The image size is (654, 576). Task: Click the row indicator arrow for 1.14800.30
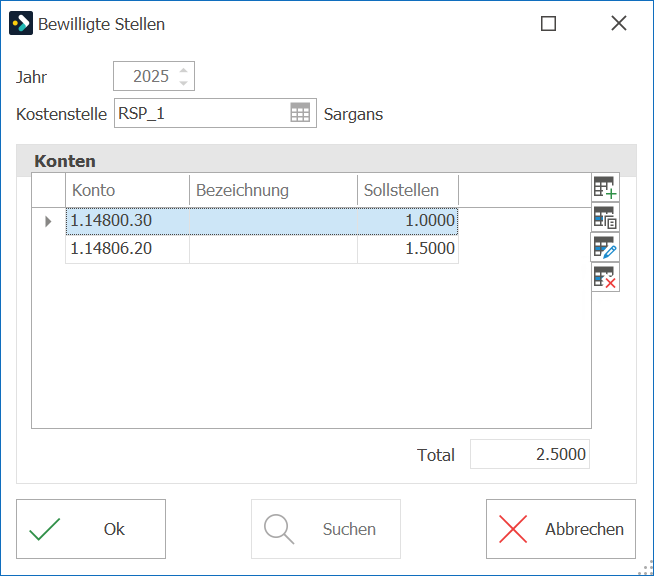point(48,221)
